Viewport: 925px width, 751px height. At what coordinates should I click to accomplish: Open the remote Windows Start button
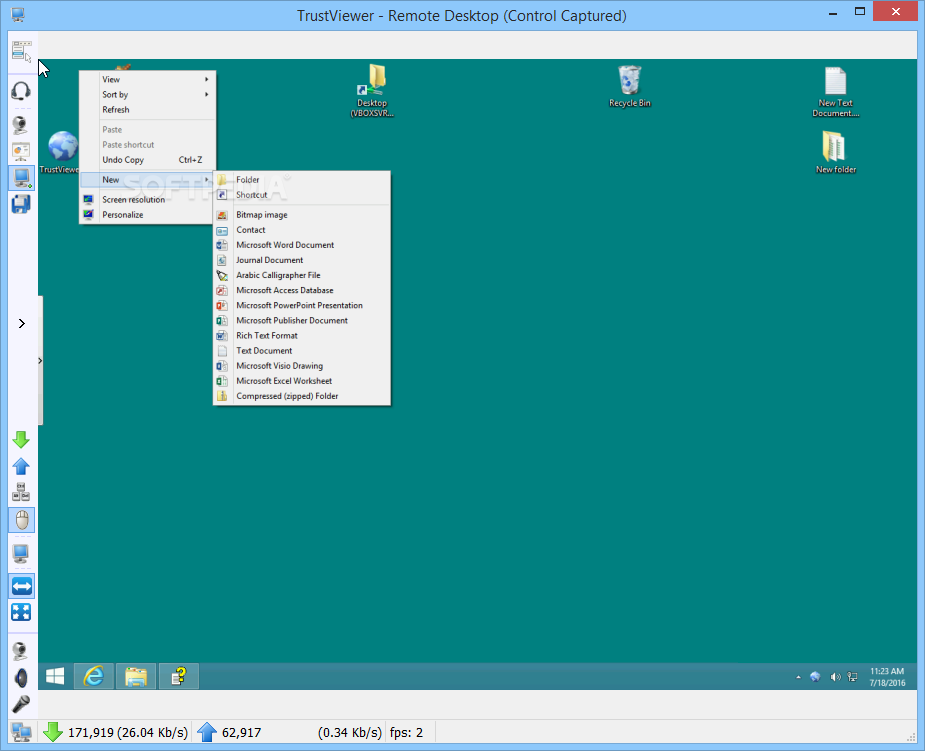[x=55, y=676]
